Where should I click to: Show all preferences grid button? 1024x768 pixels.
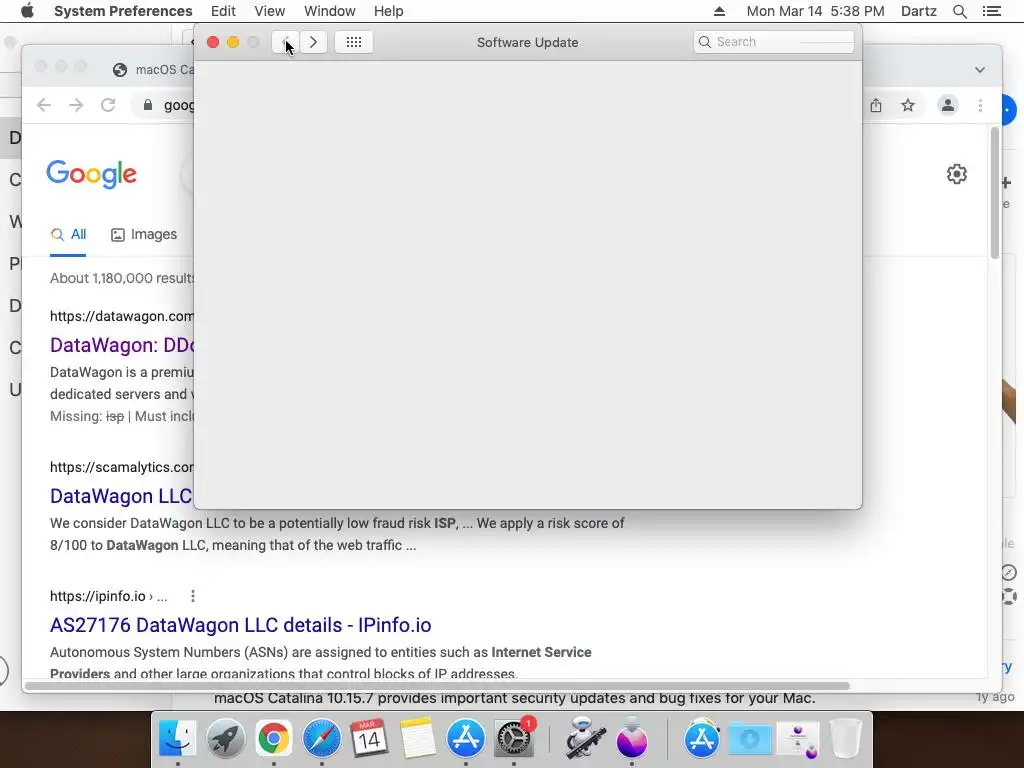(353, 42)
